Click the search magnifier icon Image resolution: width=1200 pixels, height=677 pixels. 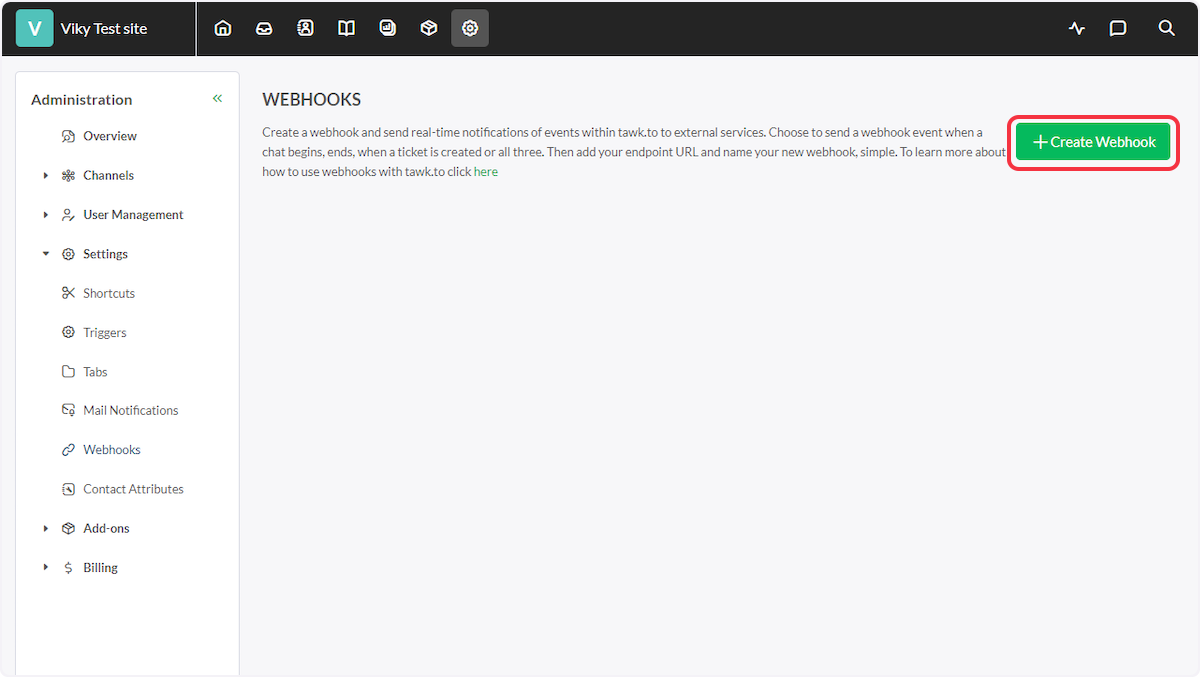pyautogui.click(x=1166, y=28)
